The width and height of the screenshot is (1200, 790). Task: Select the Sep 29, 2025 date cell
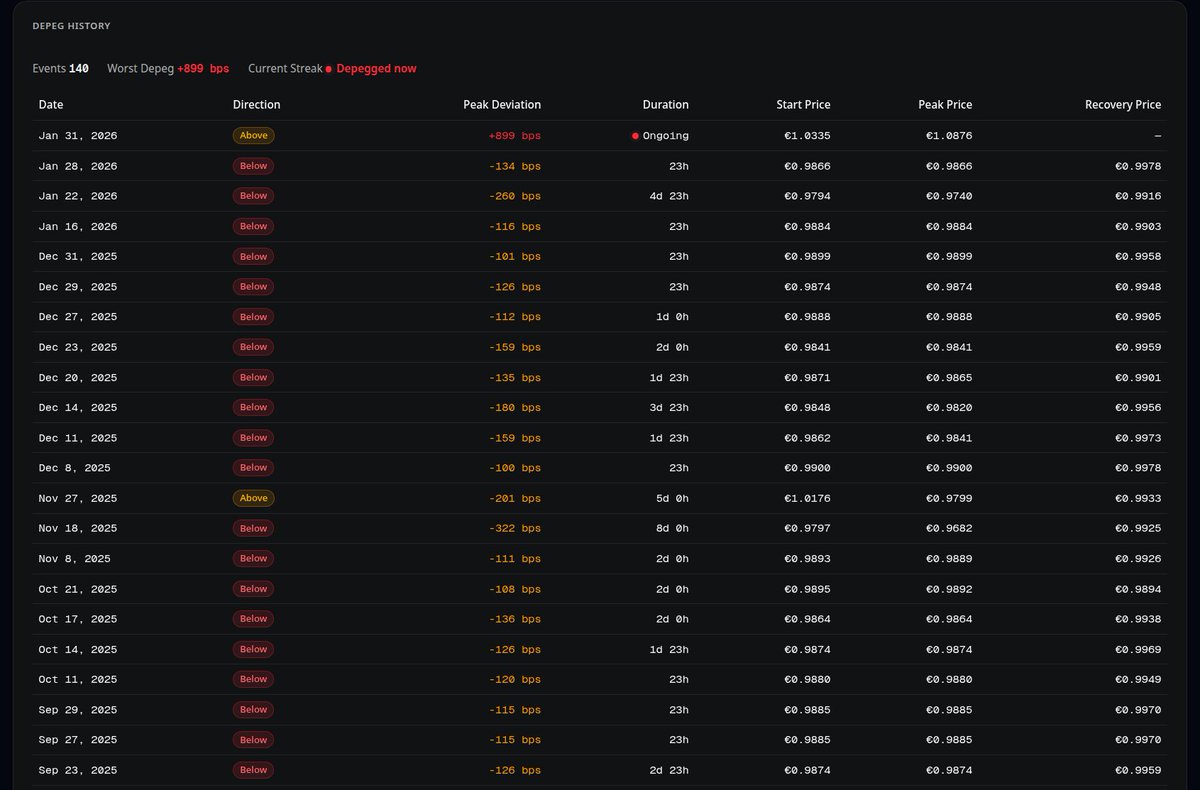point(78,710)
